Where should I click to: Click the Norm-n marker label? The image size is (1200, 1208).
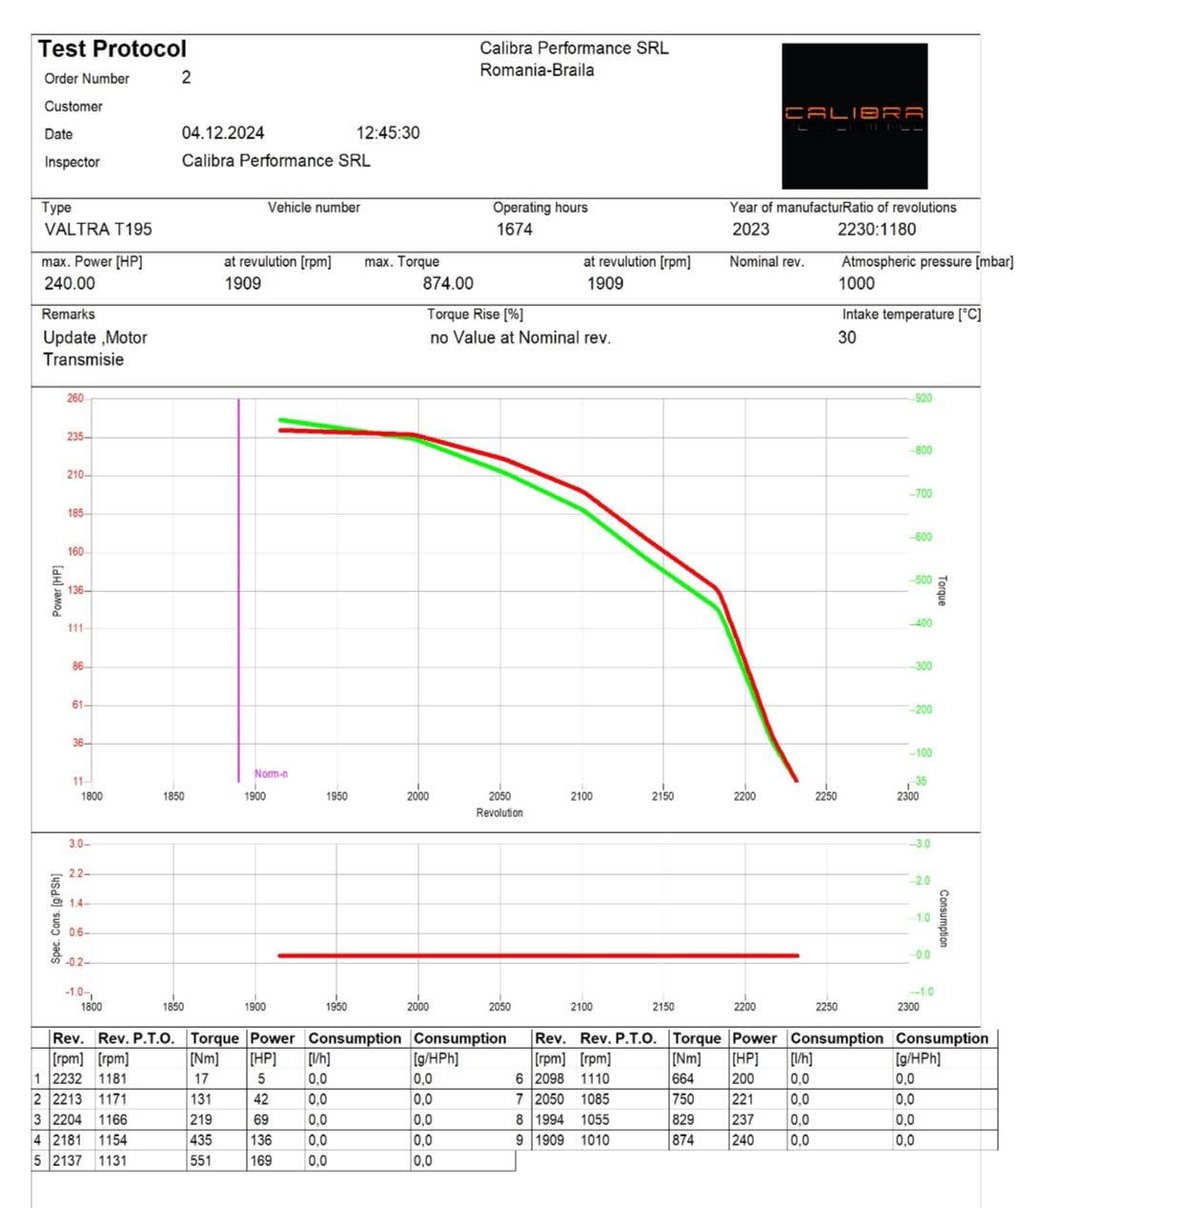pos(271,774)
